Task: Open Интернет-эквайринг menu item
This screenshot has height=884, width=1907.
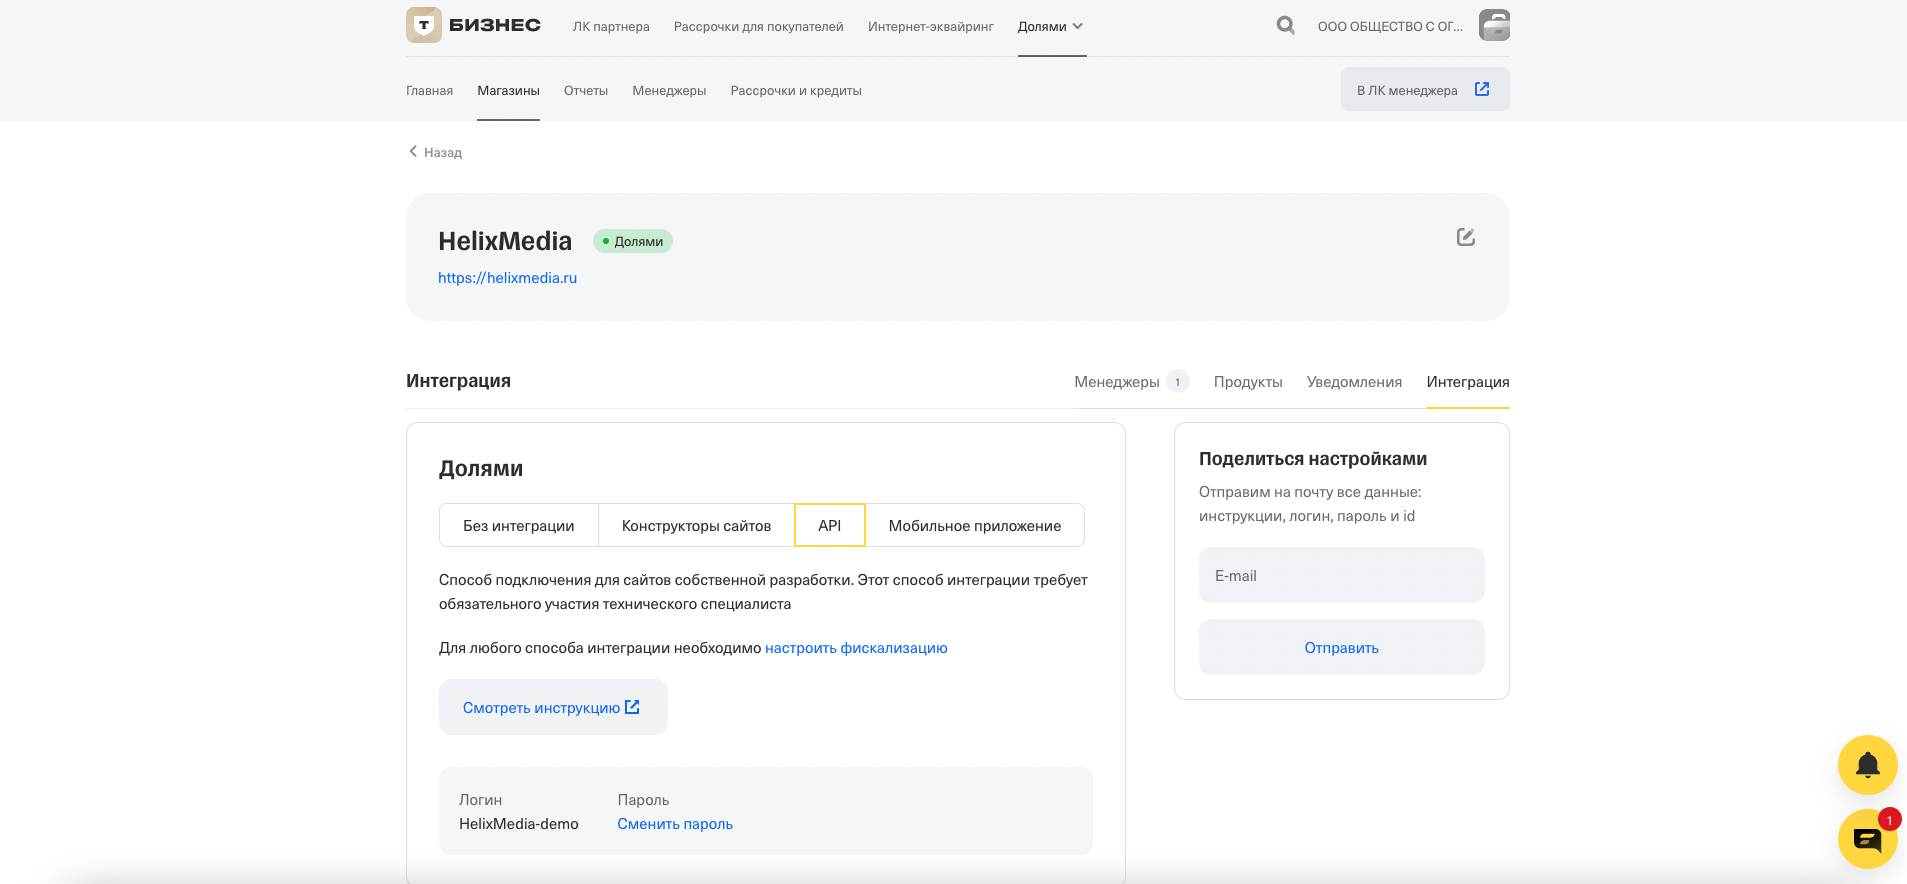Action: click(x=931, y=27)
